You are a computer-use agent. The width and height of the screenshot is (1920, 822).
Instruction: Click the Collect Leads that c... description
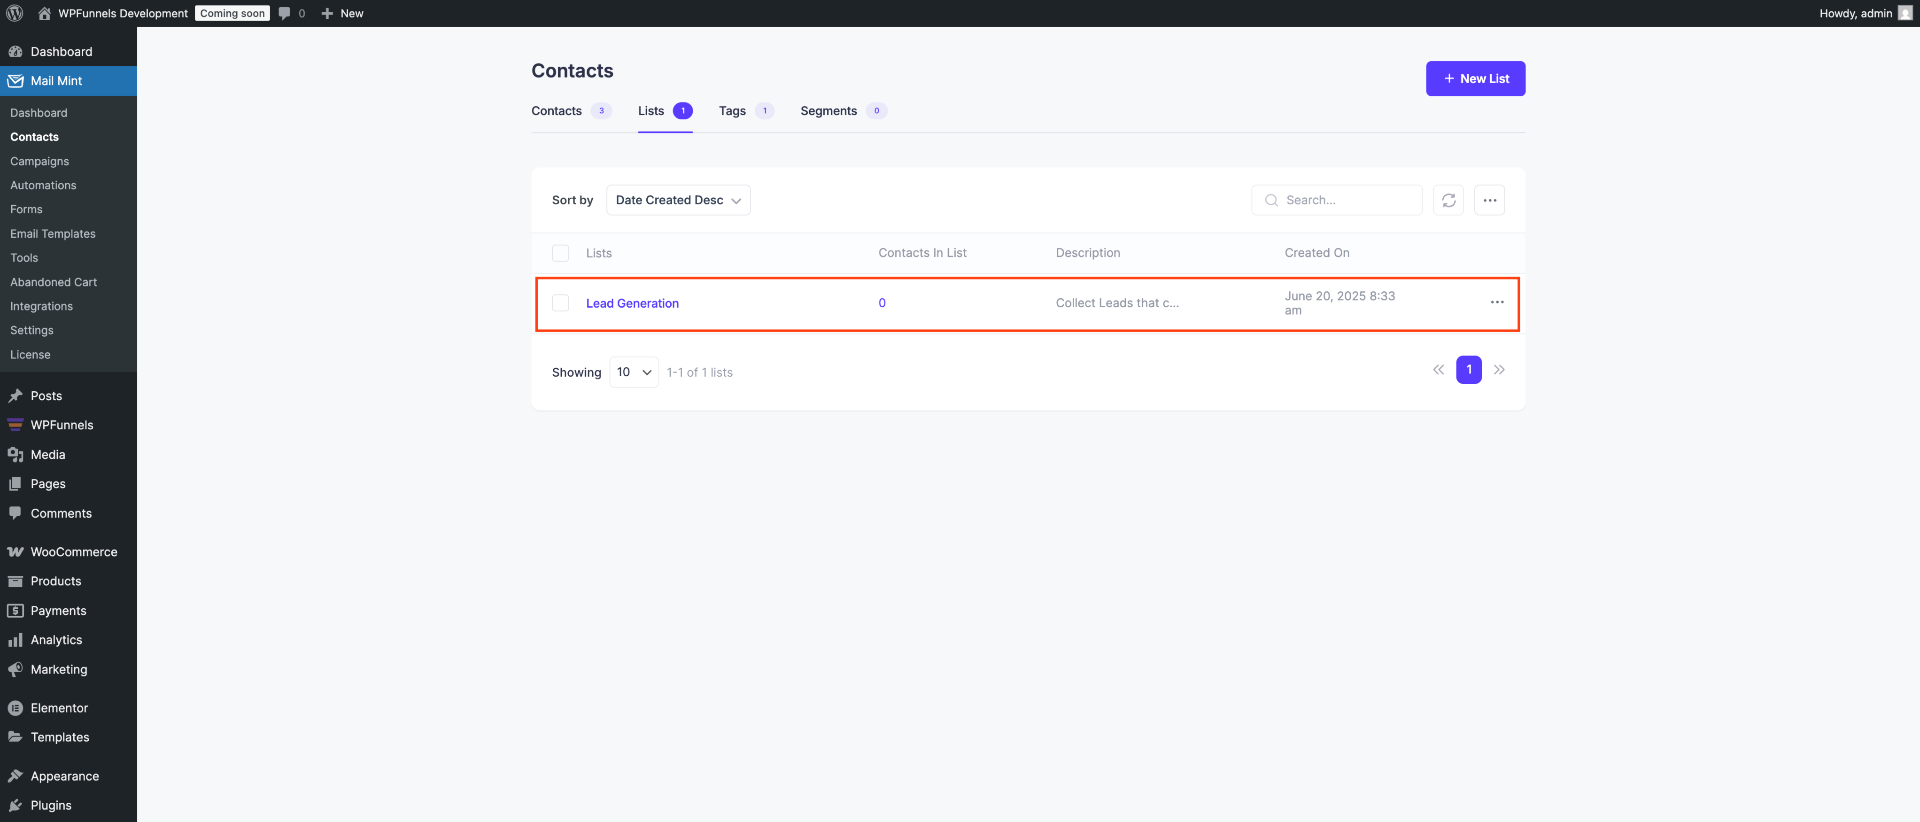(1117, 303)
